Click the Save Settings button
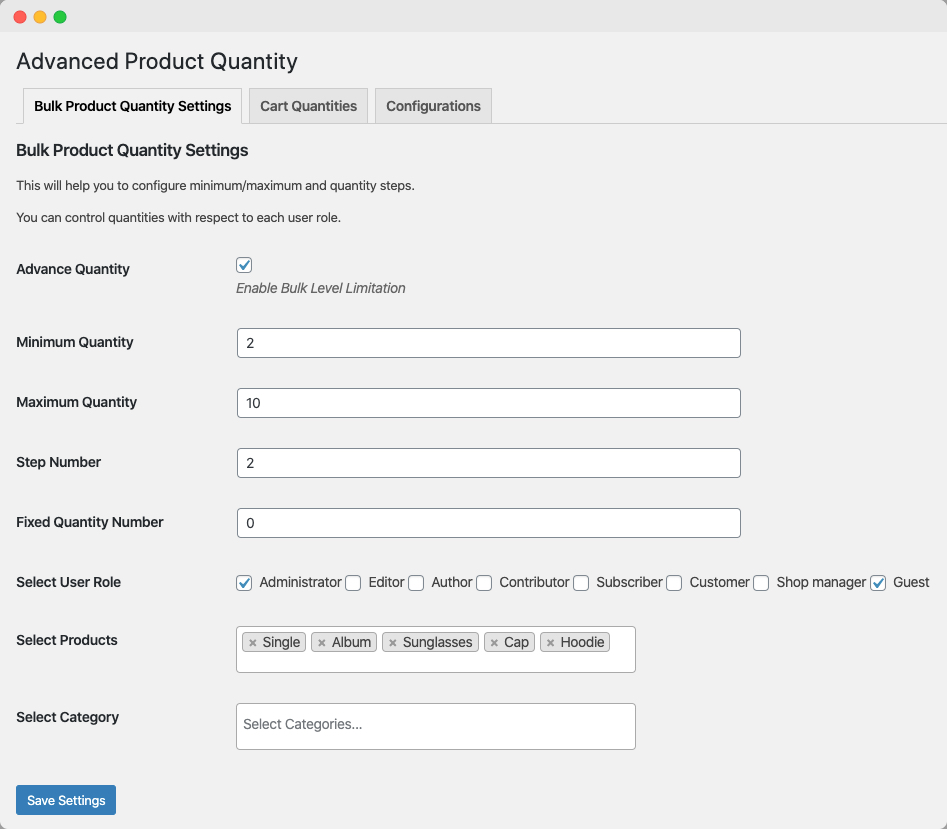The width and height of the screenshot is (947, 829). point(66,800)
